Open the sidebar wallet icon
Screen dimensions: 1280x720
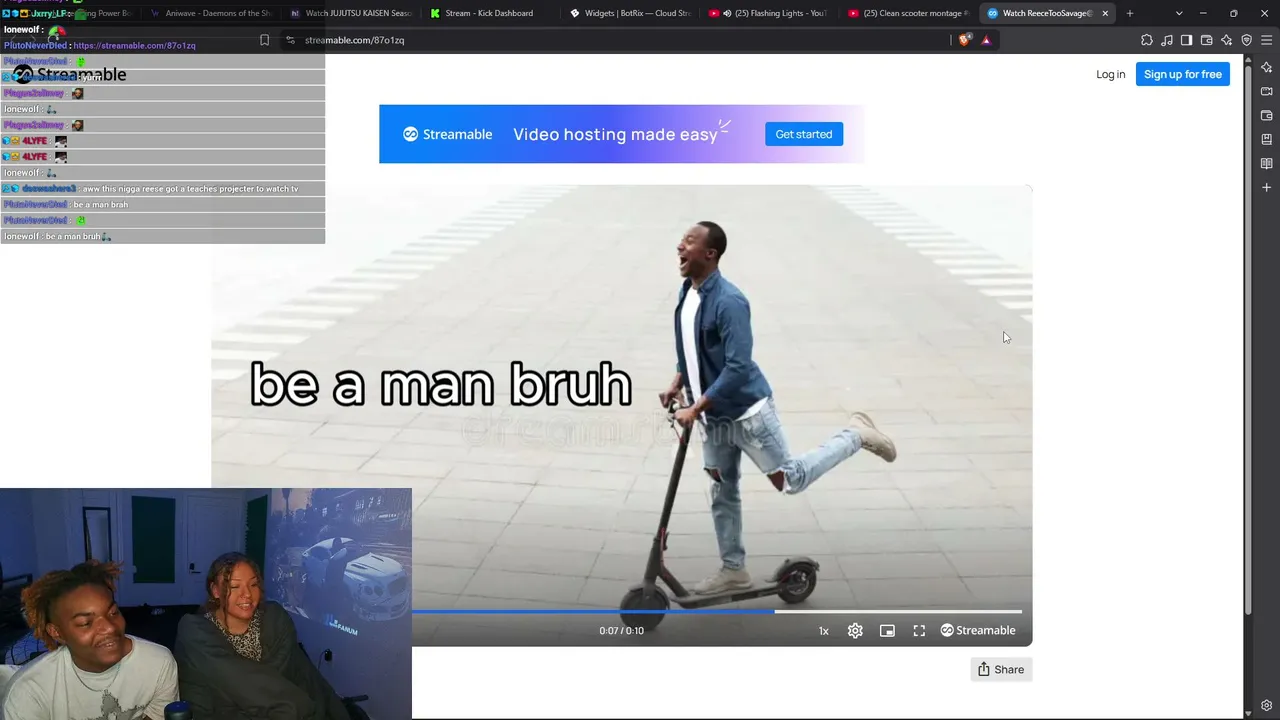pos(1267,115)
